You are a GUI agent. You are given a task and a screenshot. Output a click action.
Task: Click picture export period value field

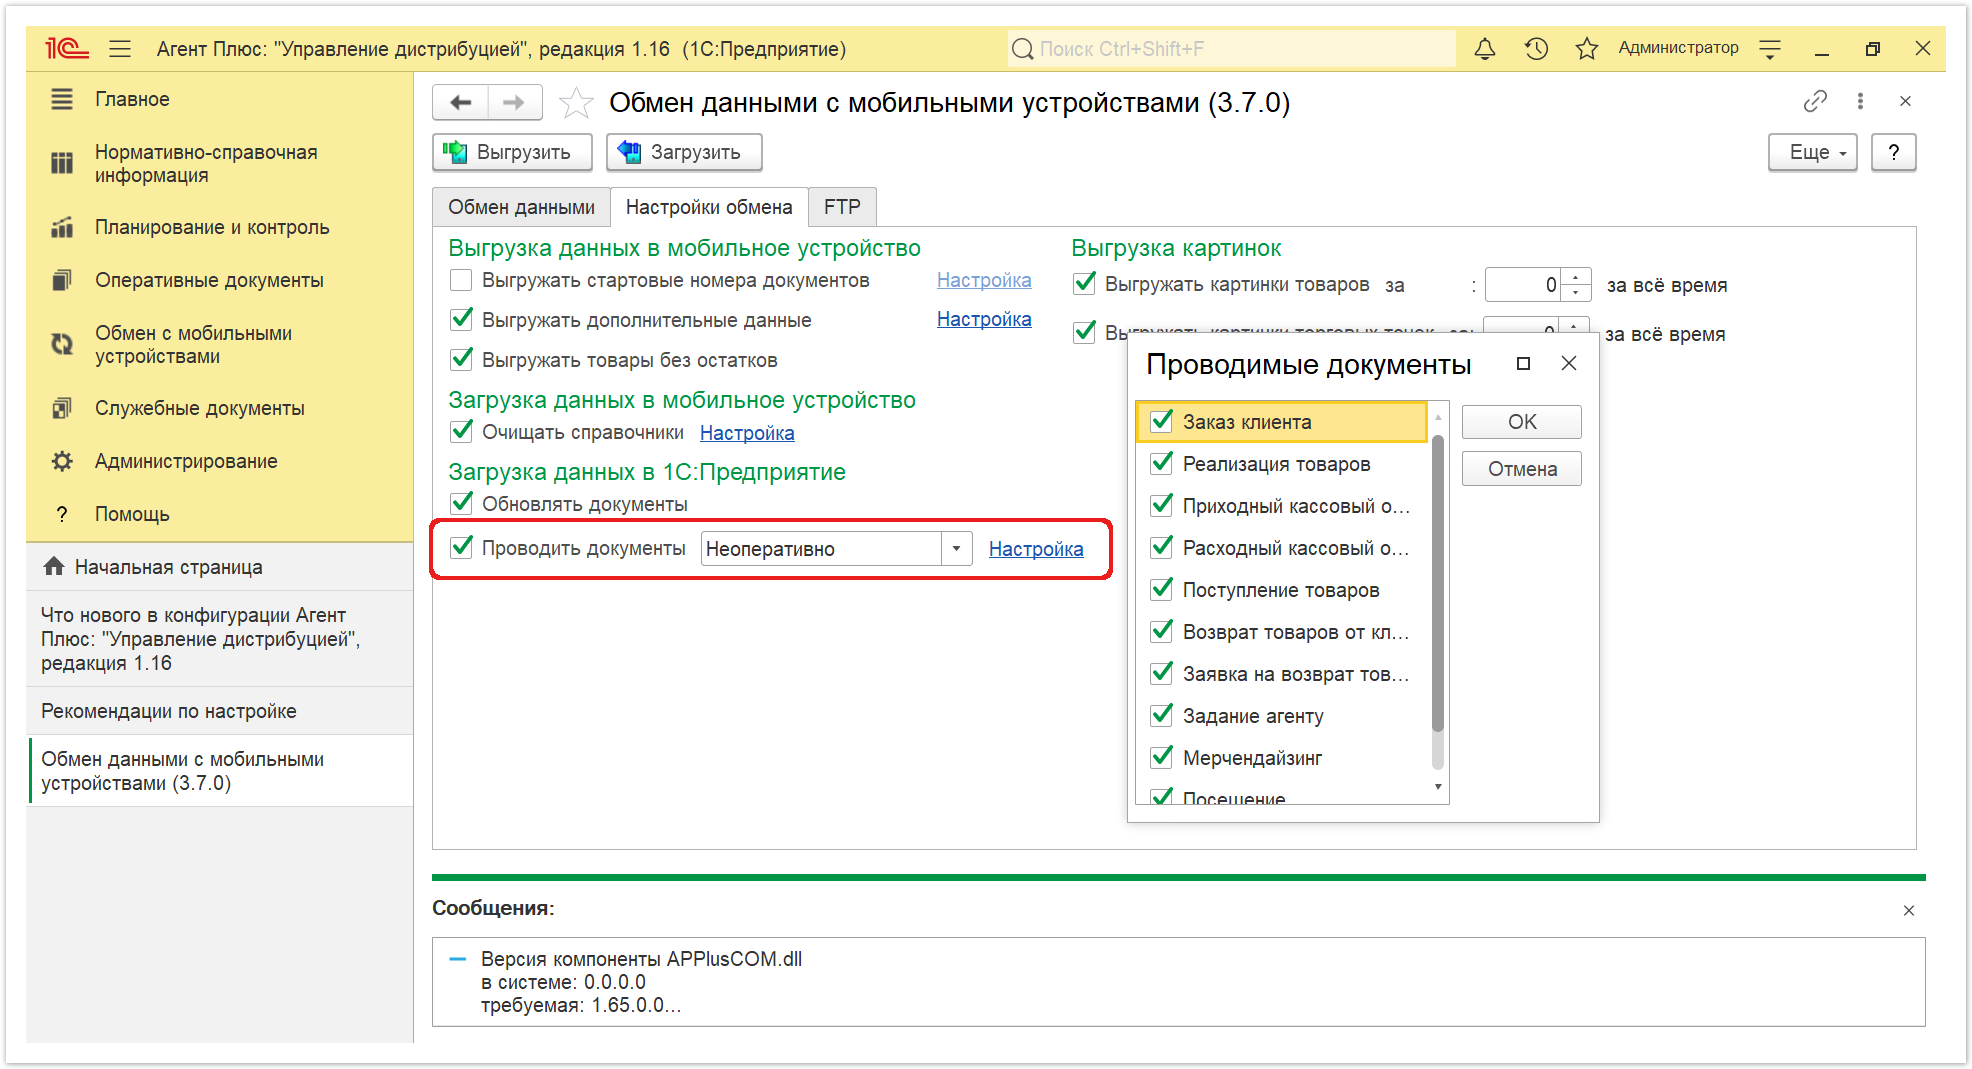point(1523,284)
